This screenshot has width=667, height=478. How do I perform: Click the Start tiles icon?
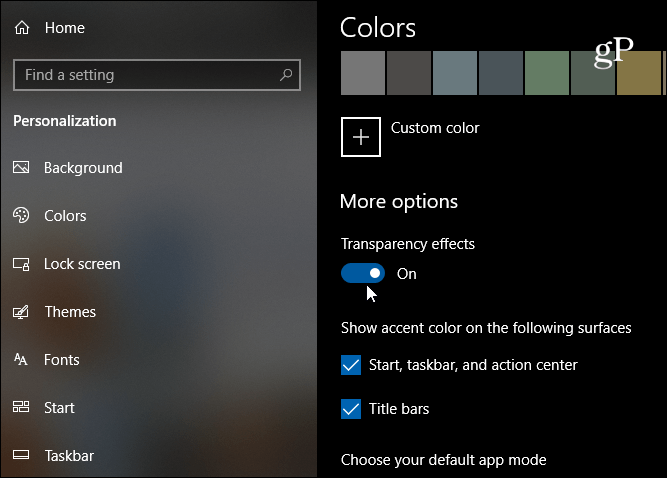click(x=21, y=407)
